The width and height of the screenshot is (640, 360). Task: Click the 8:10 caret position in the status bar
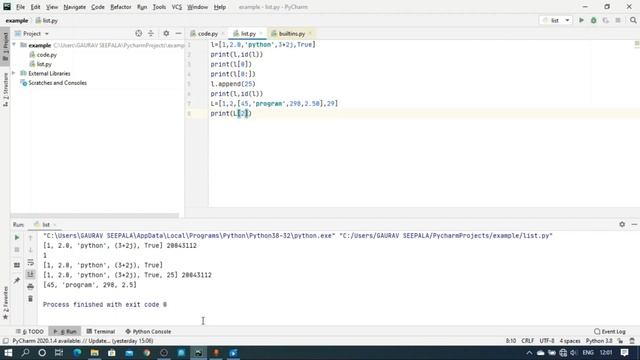coord(511,341)
